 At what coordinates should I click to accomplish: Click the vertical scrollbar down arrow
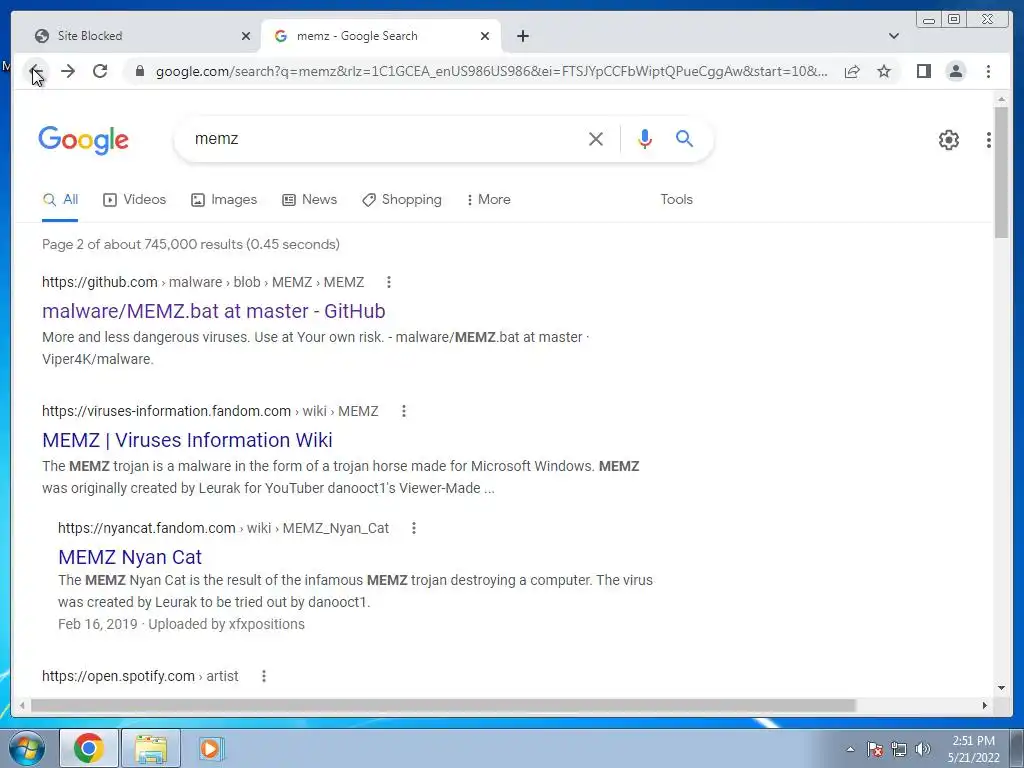point(1001,687)
